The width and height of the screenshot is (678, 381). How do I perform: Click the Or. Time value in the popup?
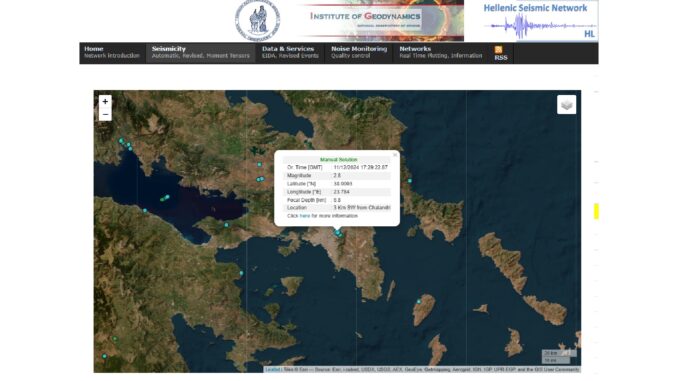coord(361,167)
